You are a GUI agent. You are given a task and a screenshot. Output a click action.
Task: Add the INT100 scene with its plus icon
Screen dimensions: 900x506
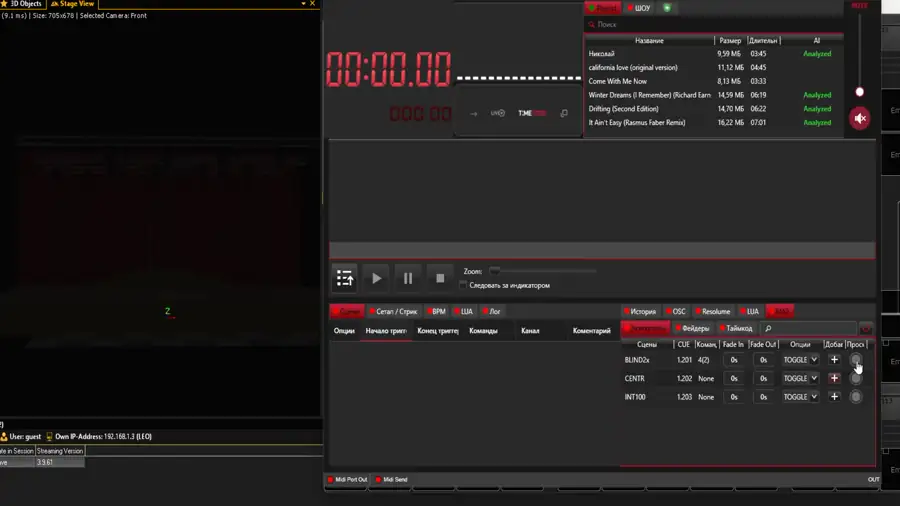(x=834, y=396)
